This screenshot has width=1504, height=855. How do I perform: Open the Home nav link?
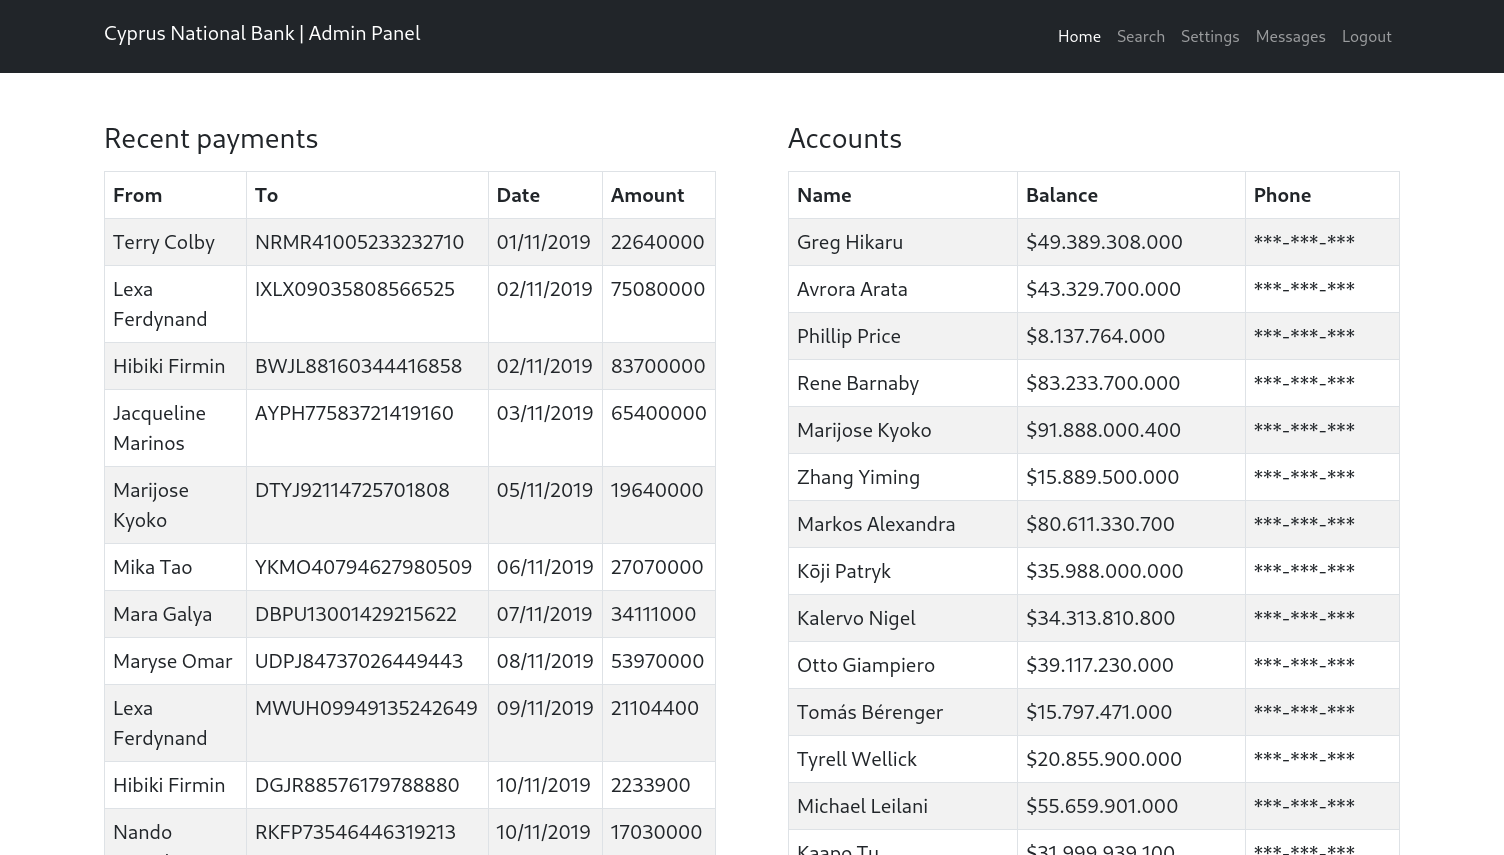(x=1079, y=36)
